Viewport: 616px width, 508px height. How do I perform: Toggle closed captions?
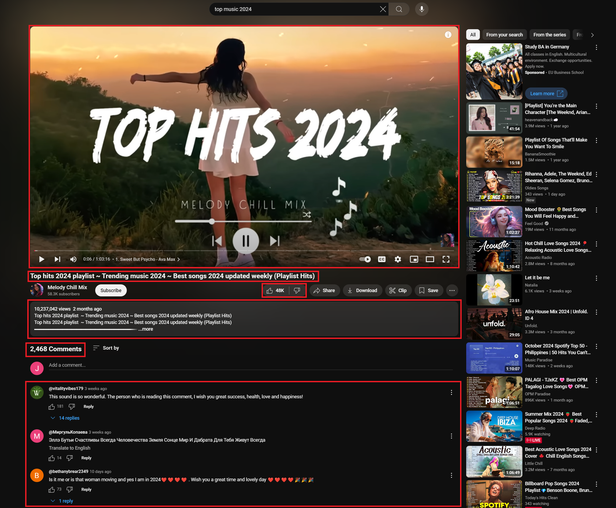click(x=381, y=259)
